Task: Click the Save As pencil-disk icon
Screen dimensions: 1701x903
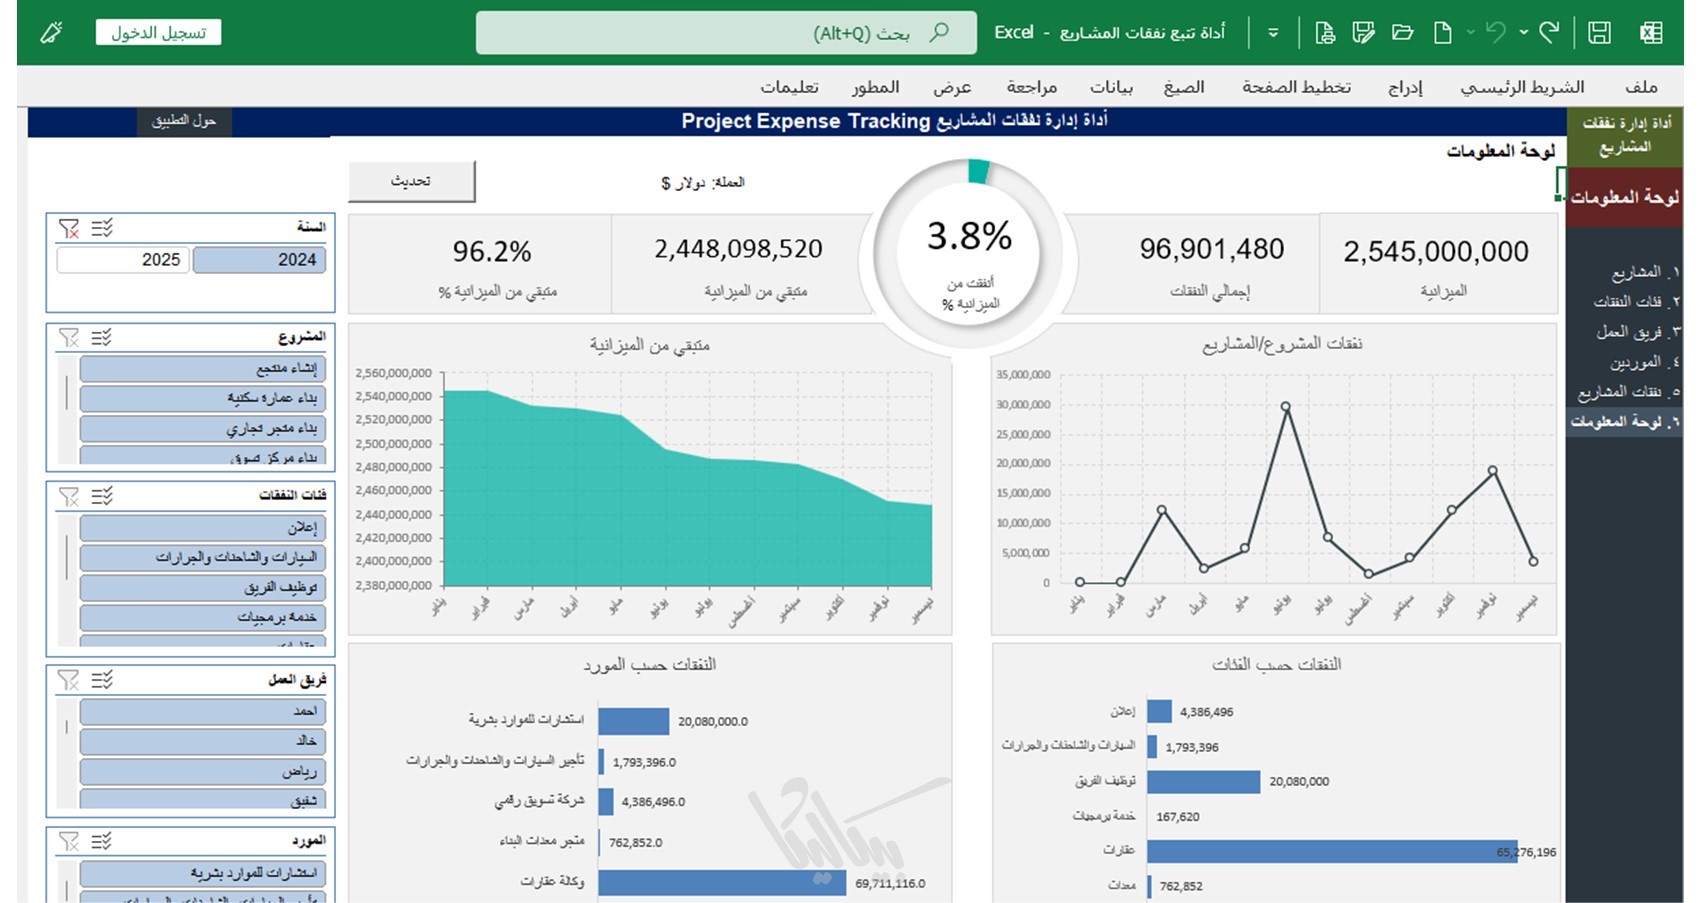Action: 1363,33
